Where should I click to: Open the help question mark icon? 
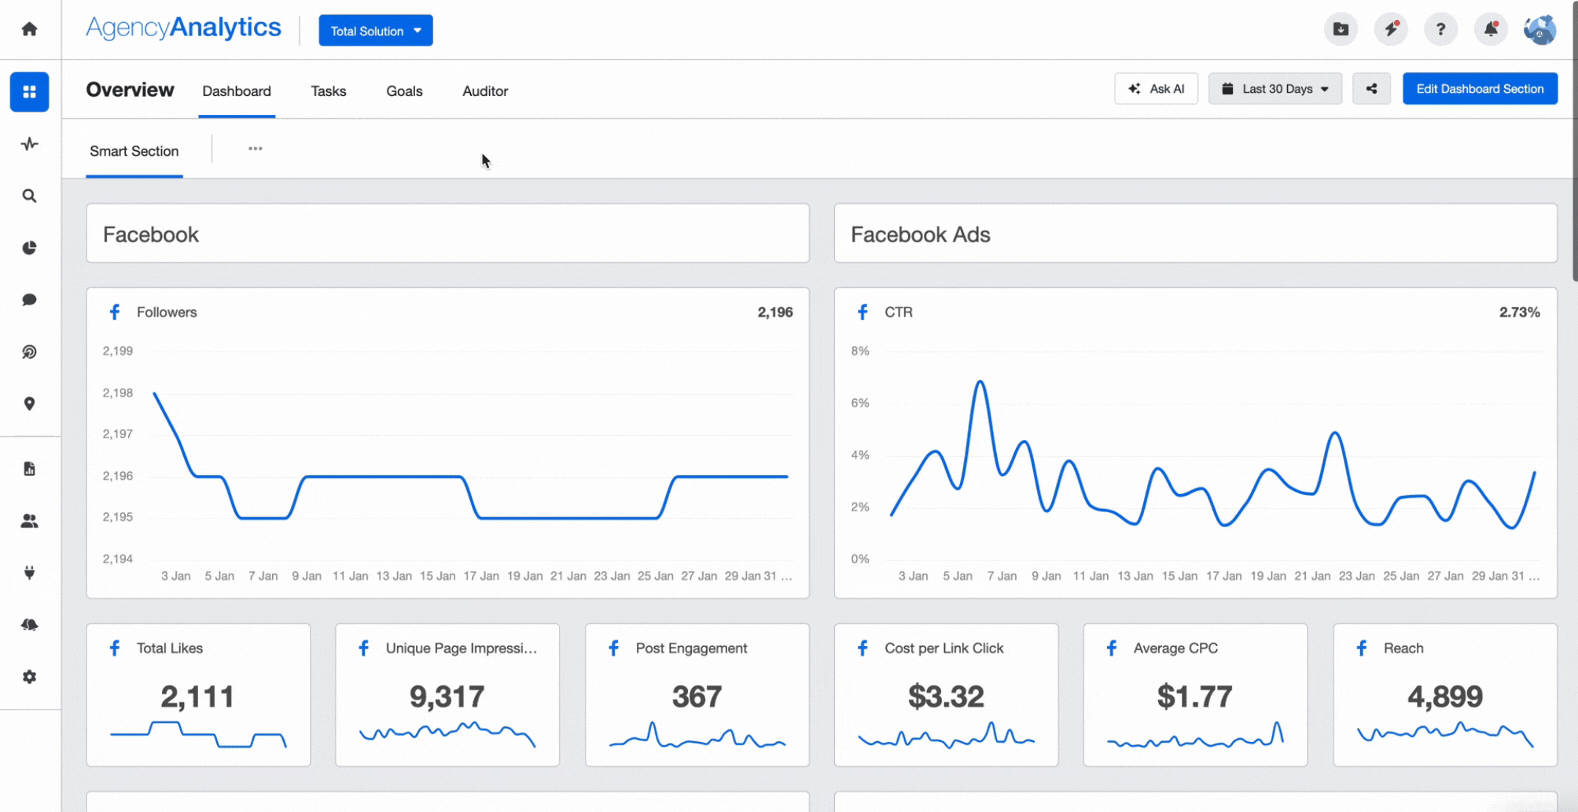pyautogui.click(x=1440, y=29)
